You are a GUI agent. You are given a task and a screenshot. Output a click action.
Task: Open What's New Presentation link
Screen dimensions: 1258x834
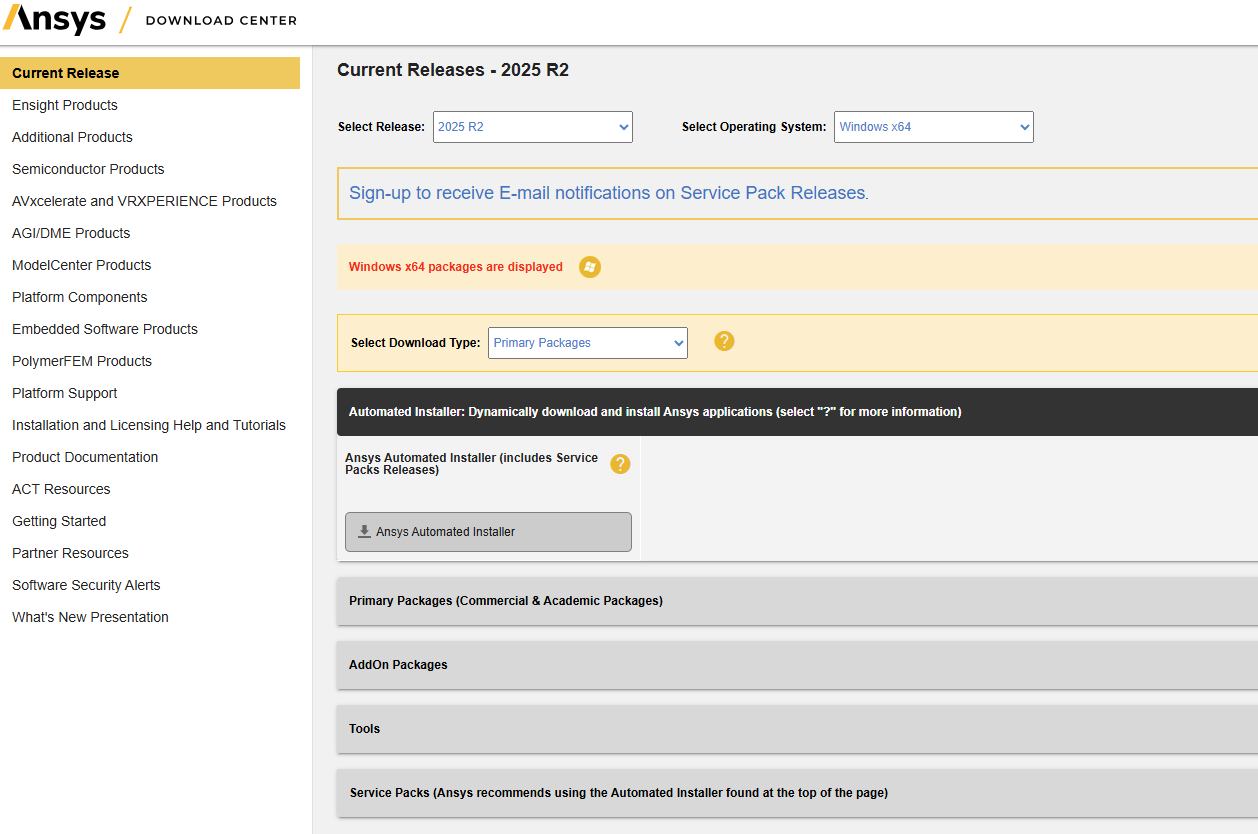90,617
